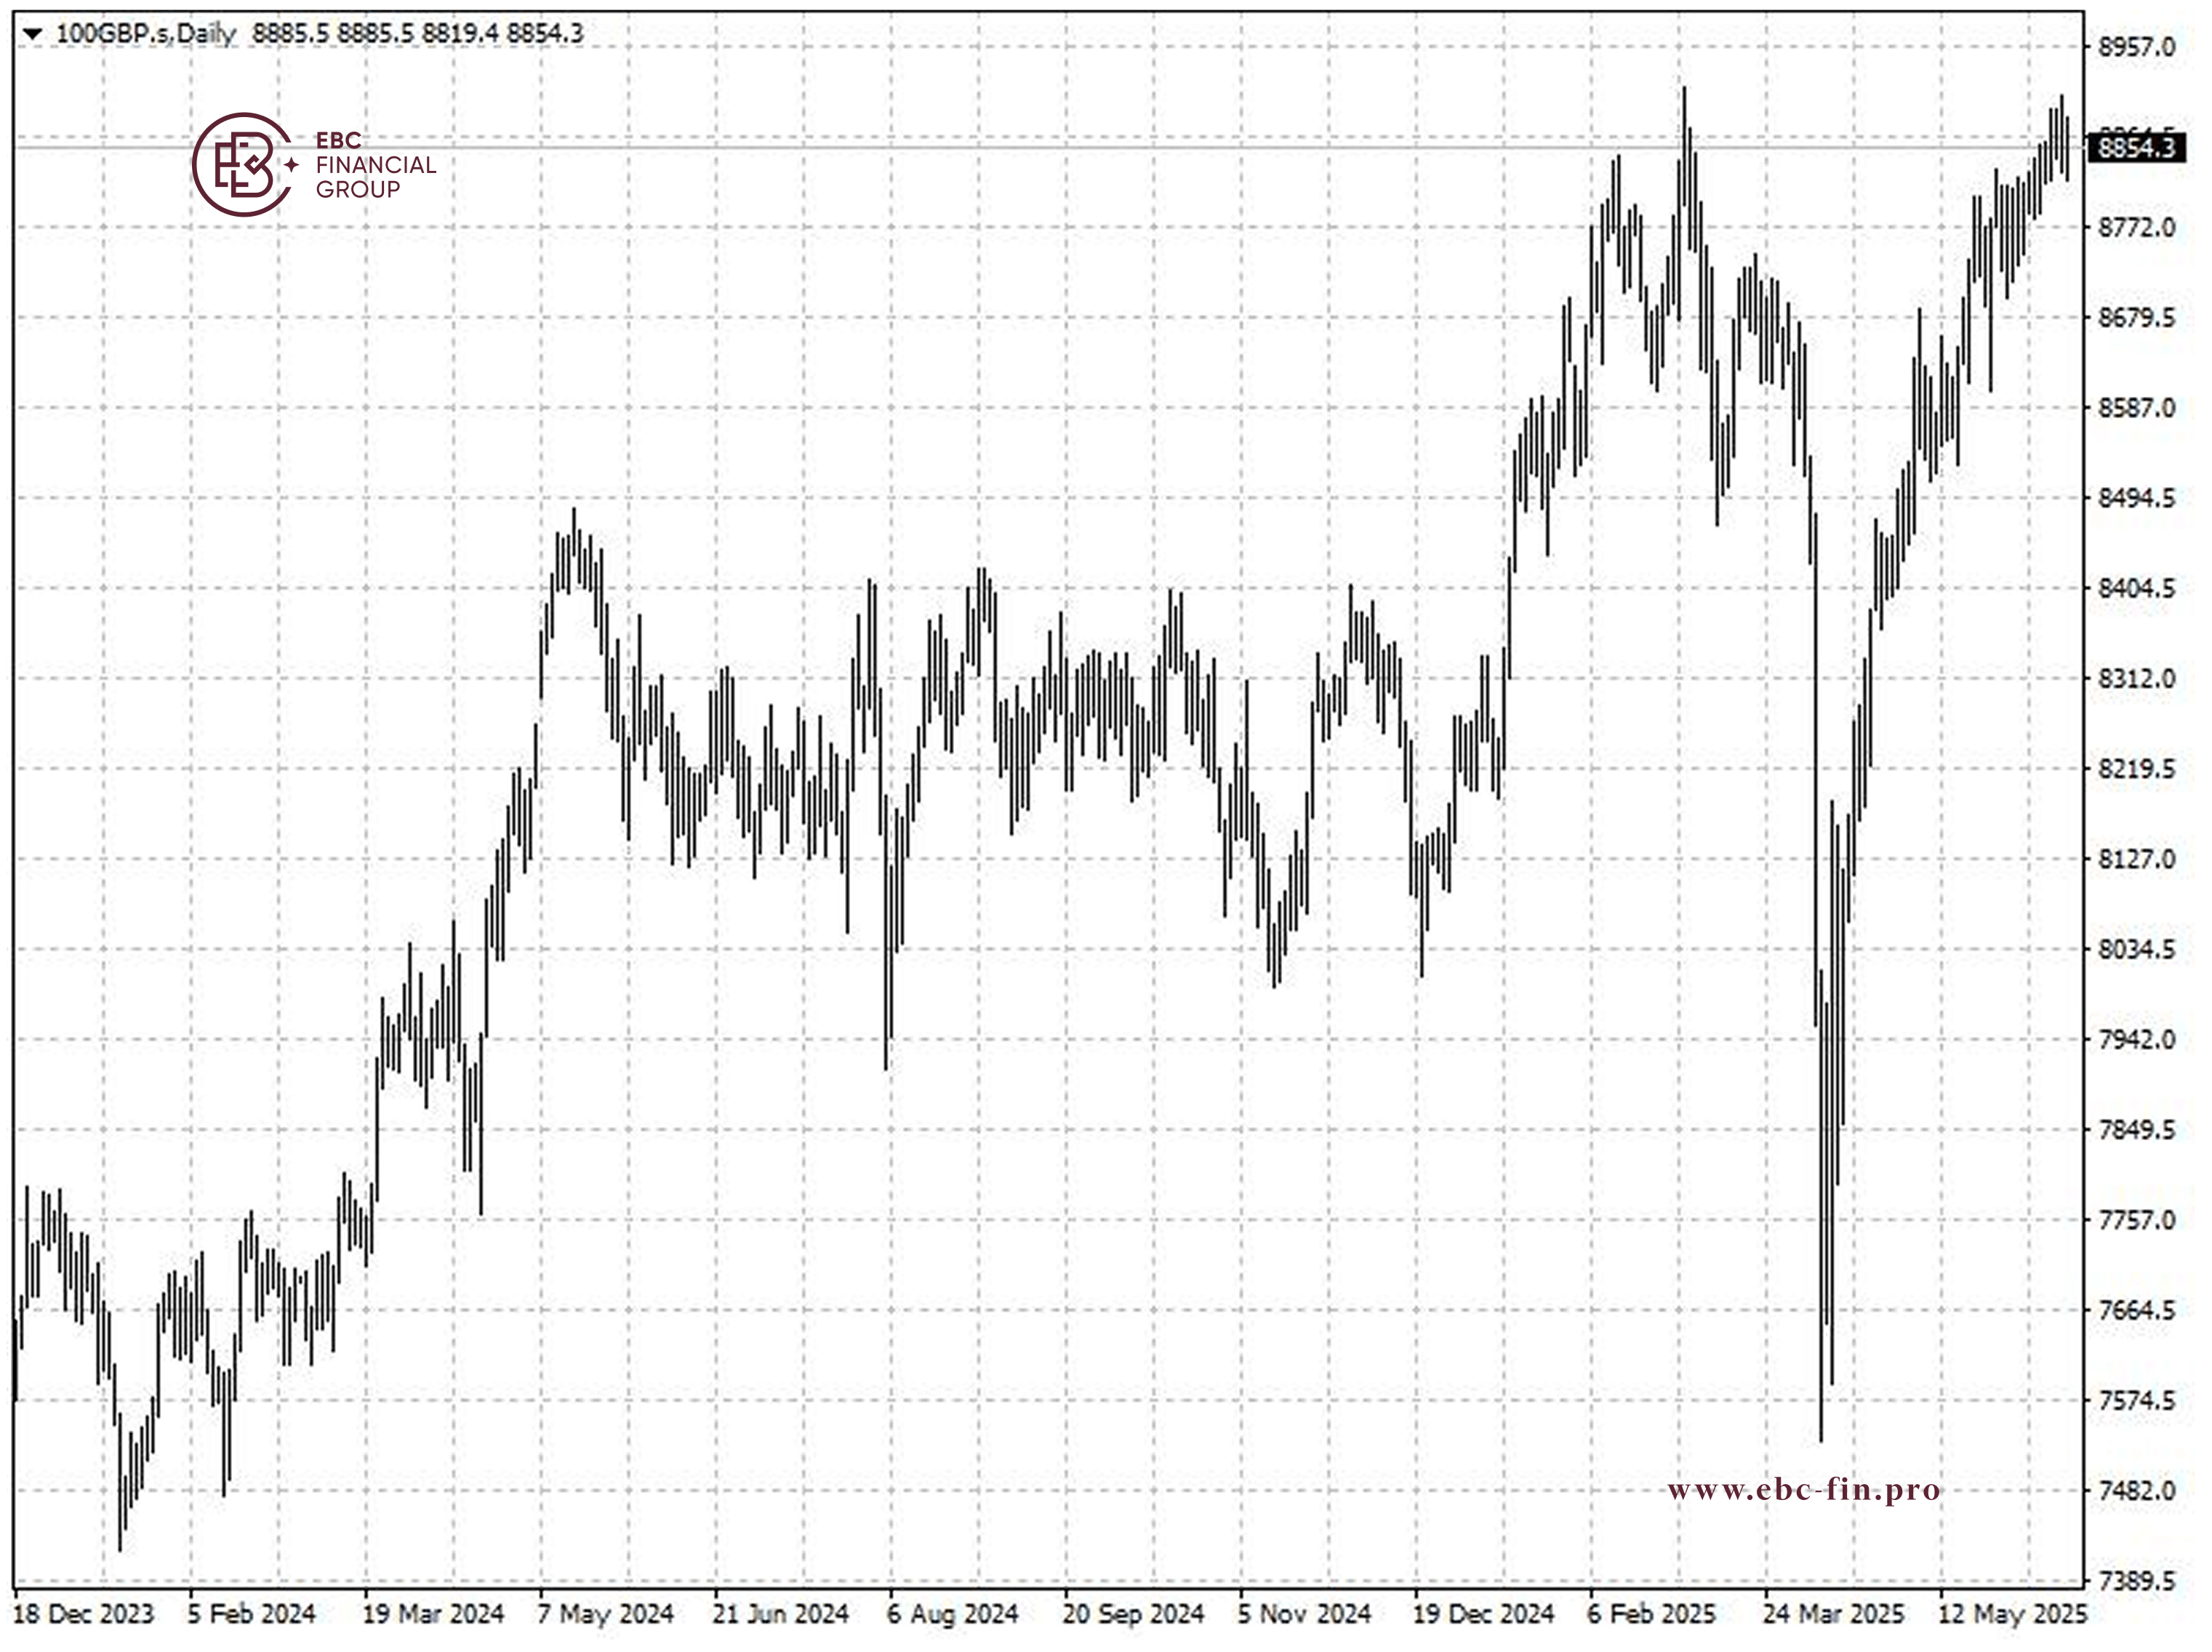2212x1652 pixels.
Task: Click the triangle arrow beside 100GBP.s,Daily
Action: pos(32,34)
